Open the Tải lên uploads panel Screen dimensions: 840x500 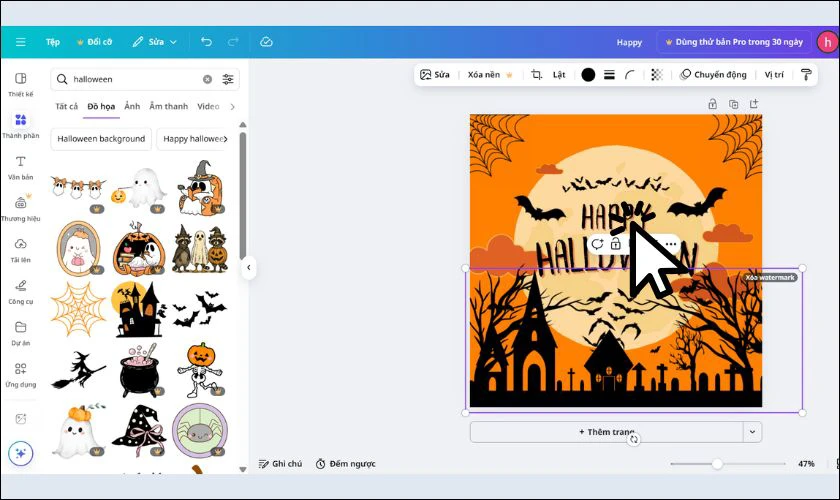(20, 249)
